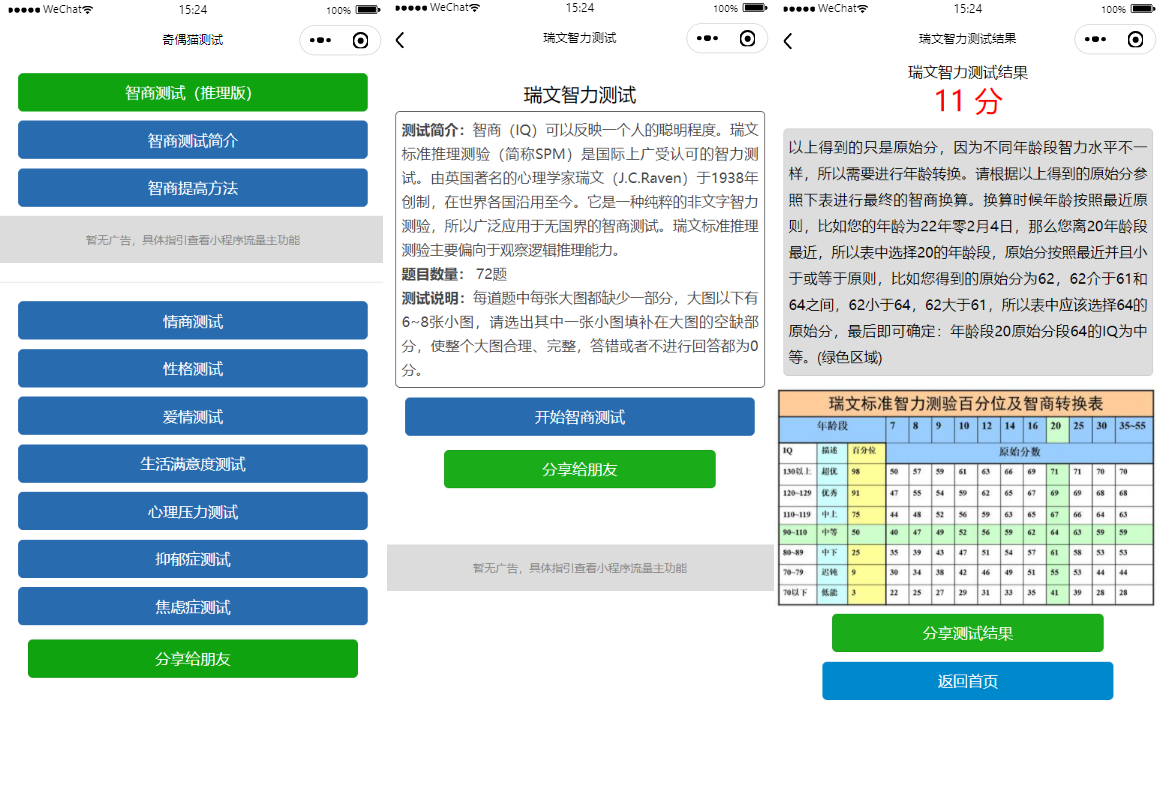The width and height of the screenshot is (1161, 801).
Task: Start 抑郁症测试 depression test
Action: point(192,558)
